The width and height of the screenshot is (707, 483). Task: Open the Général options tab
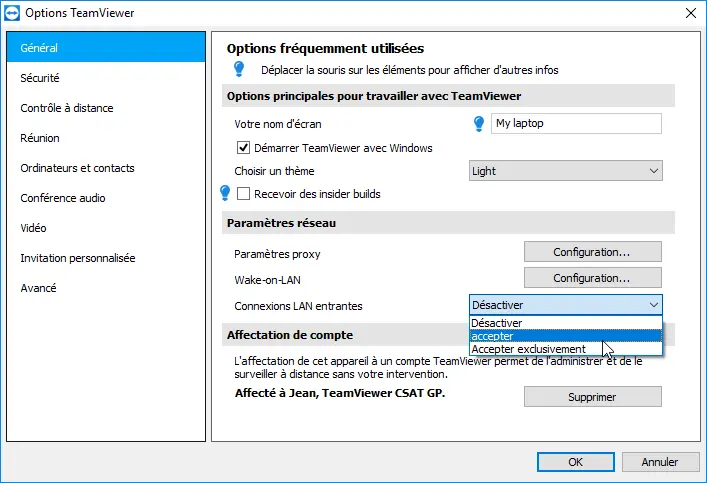[106, 47]
